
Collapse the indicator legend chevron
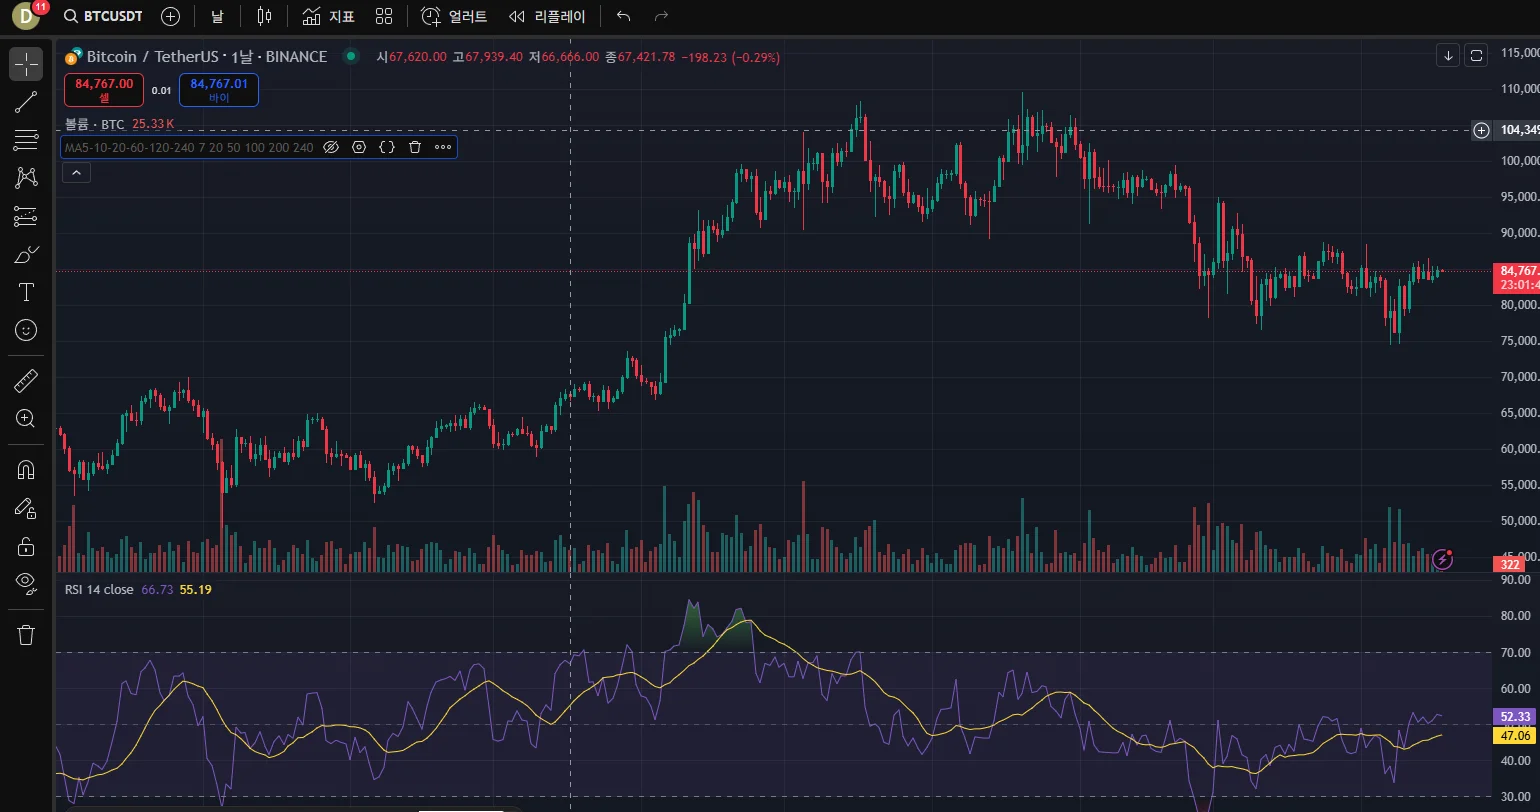click(76, 173)
